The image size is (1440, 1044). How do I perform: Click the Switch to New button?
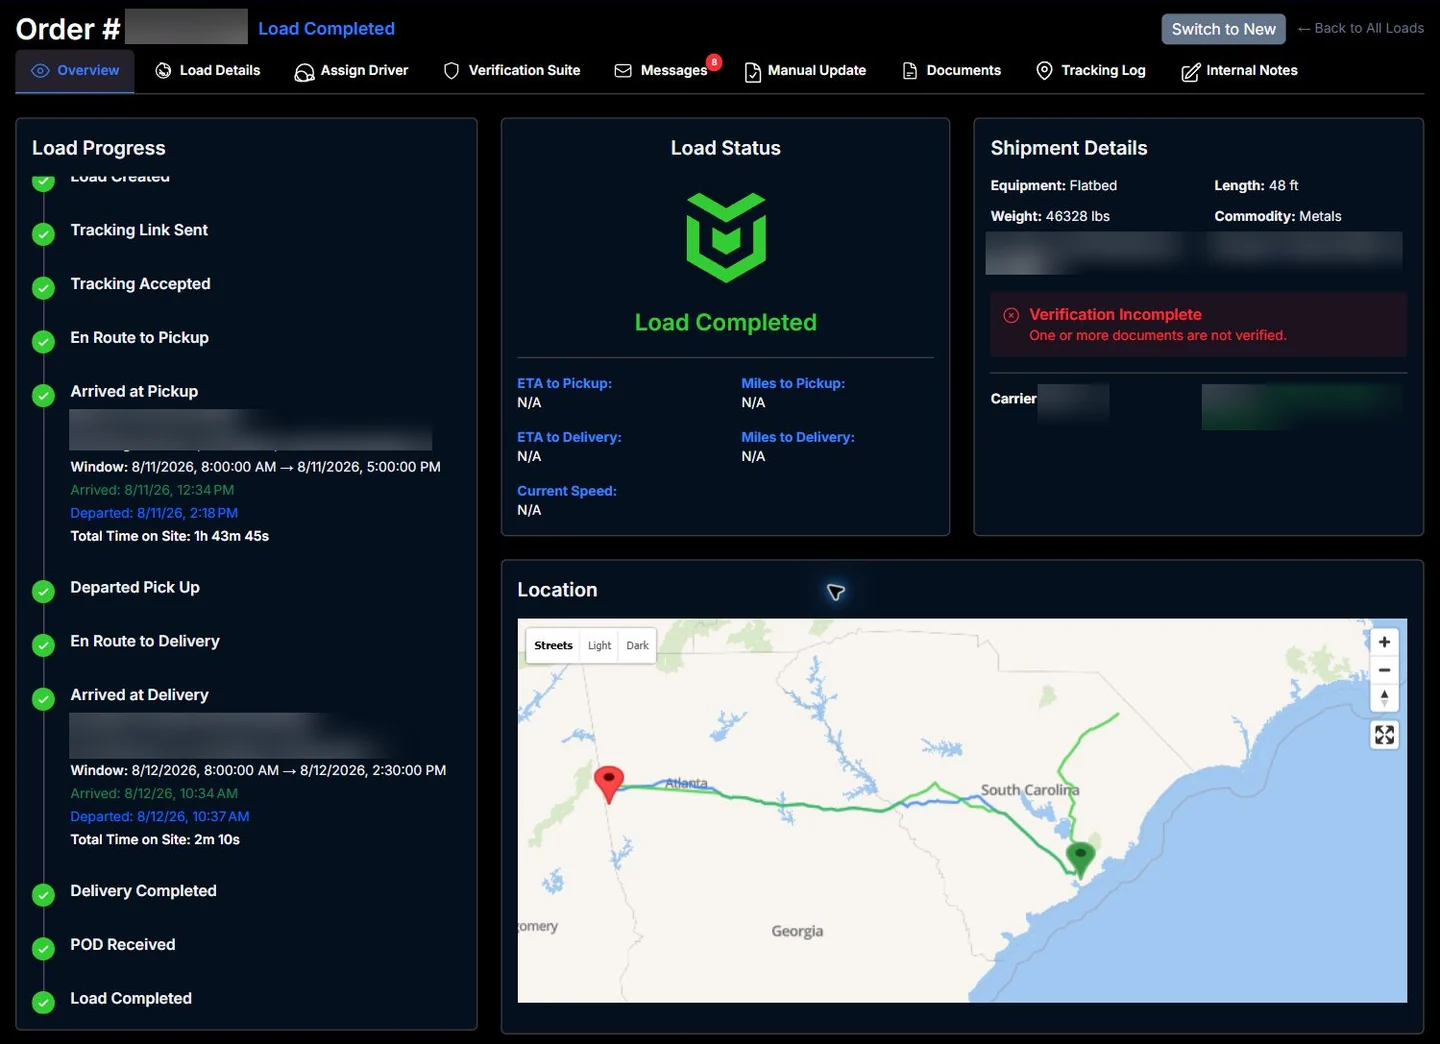(1223, 29)
